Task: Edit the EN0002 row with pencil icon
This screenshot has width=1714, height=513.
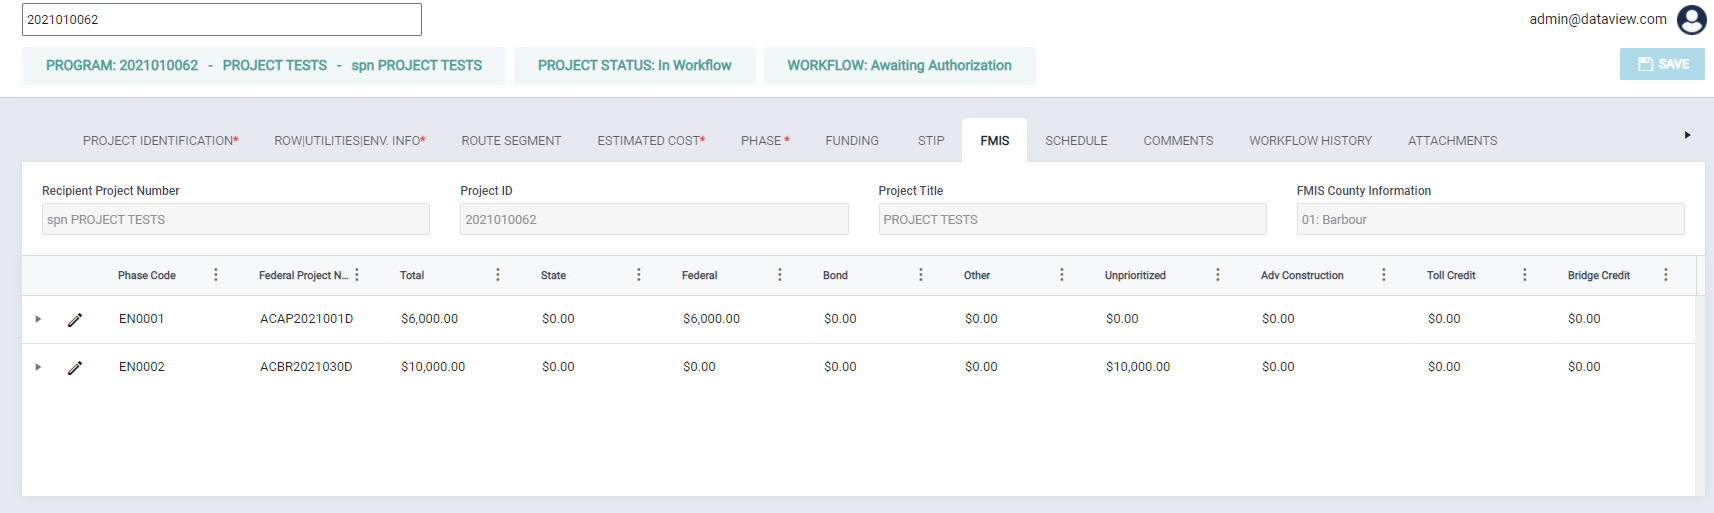Action: coord(75,368)
